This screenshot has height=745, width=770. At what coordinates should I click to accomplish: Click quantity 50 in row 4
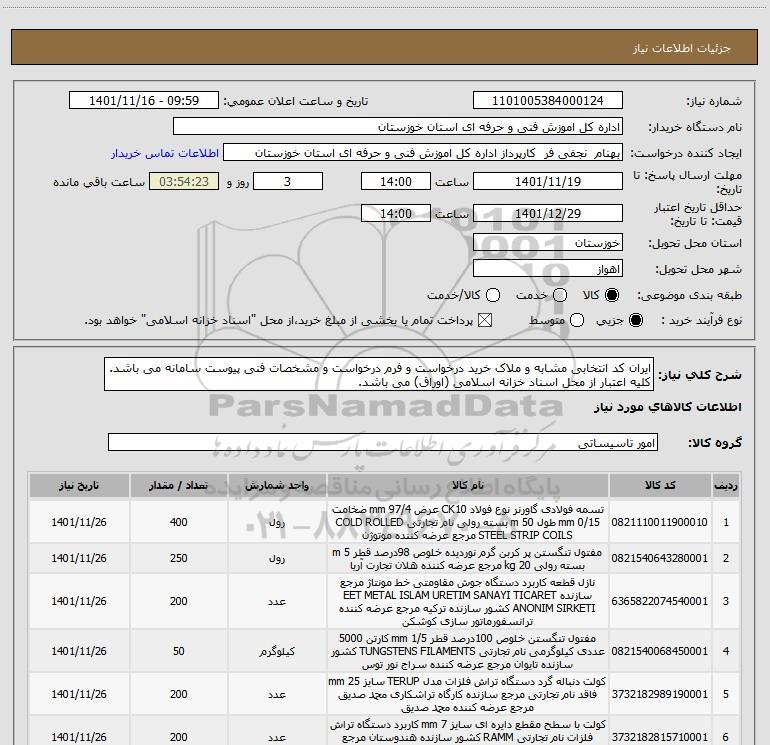click(x=179, y=651)
